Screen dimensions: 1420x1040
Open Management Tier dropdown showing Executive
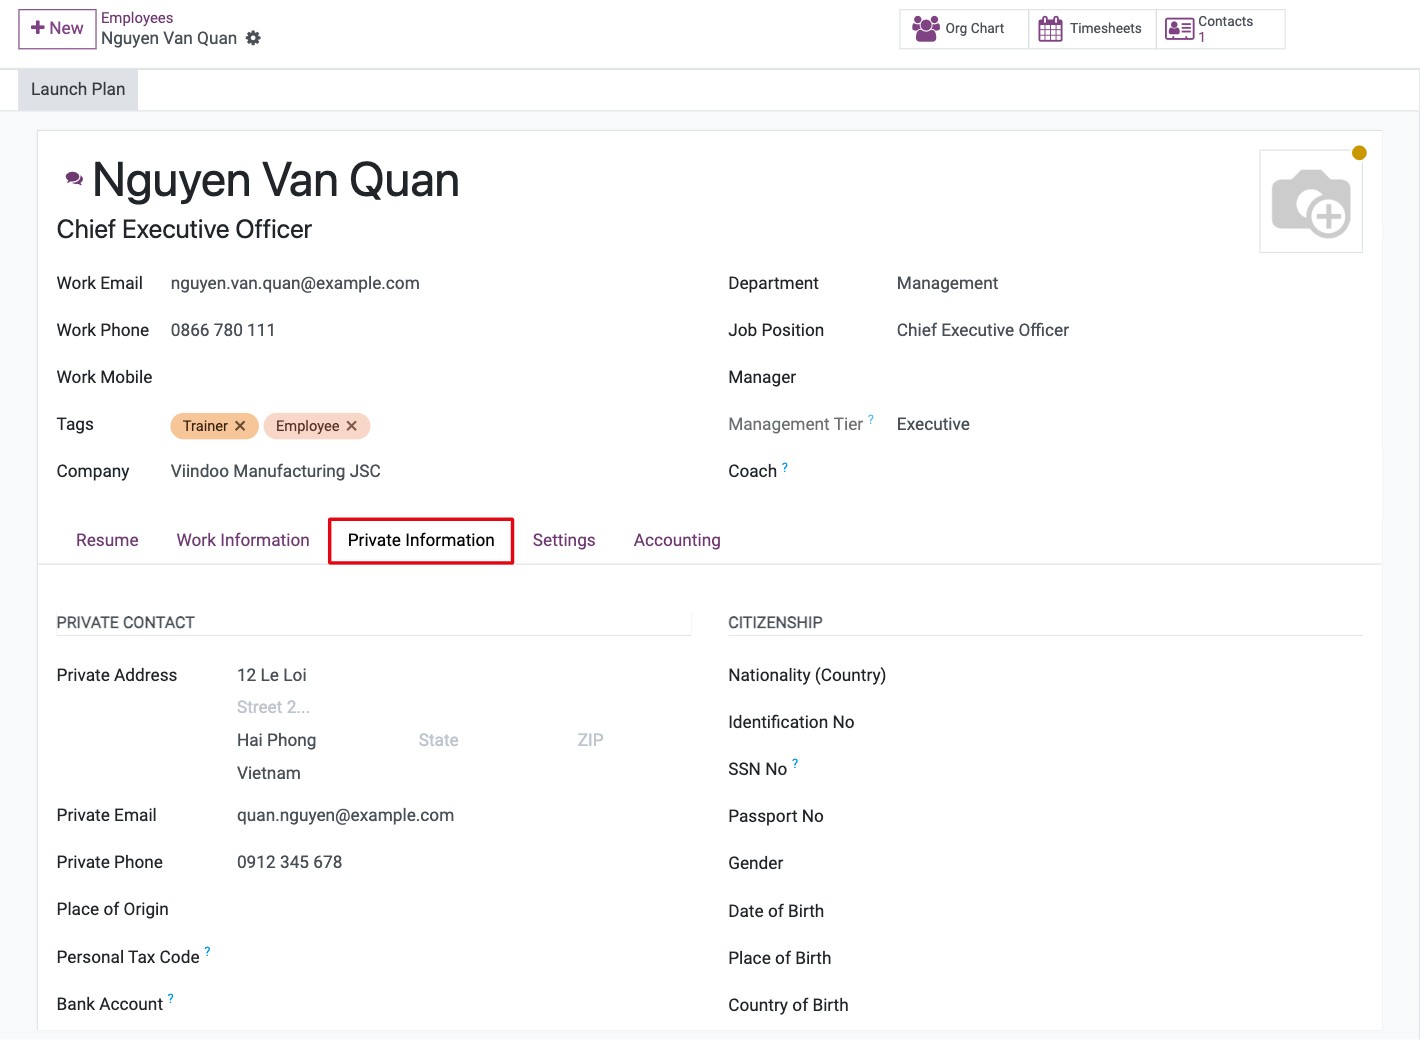pyautogui.click(x=1129, y=425)
